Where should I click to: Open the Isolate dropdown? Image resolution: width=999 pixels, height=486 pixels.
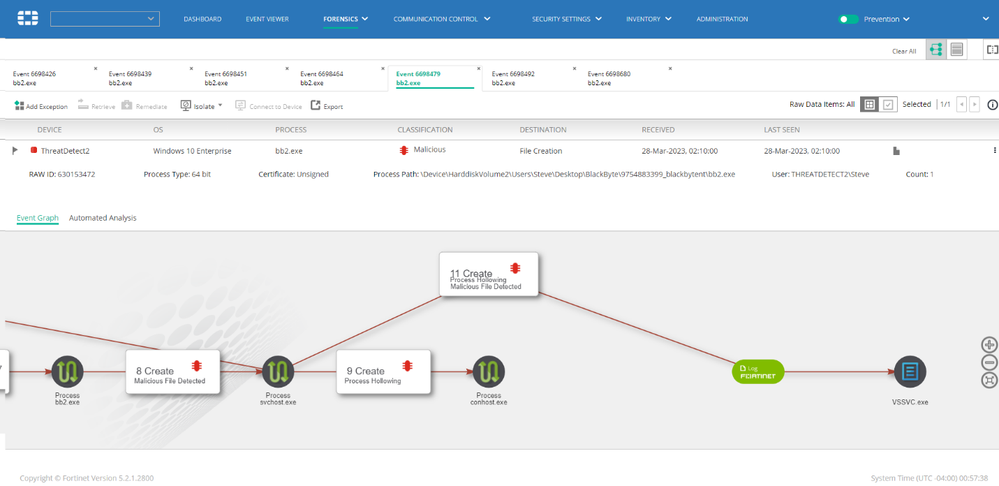(201, 106)
